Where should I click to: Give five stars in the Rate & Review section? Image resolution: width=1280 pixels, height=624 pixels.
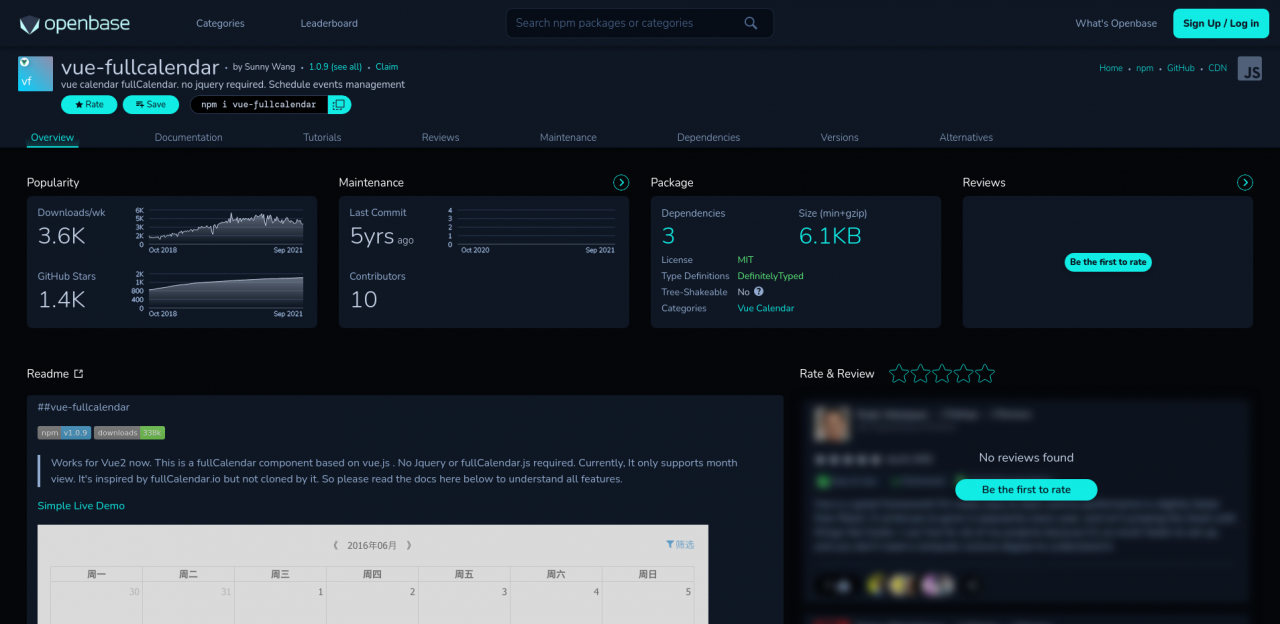pos(986,372)
